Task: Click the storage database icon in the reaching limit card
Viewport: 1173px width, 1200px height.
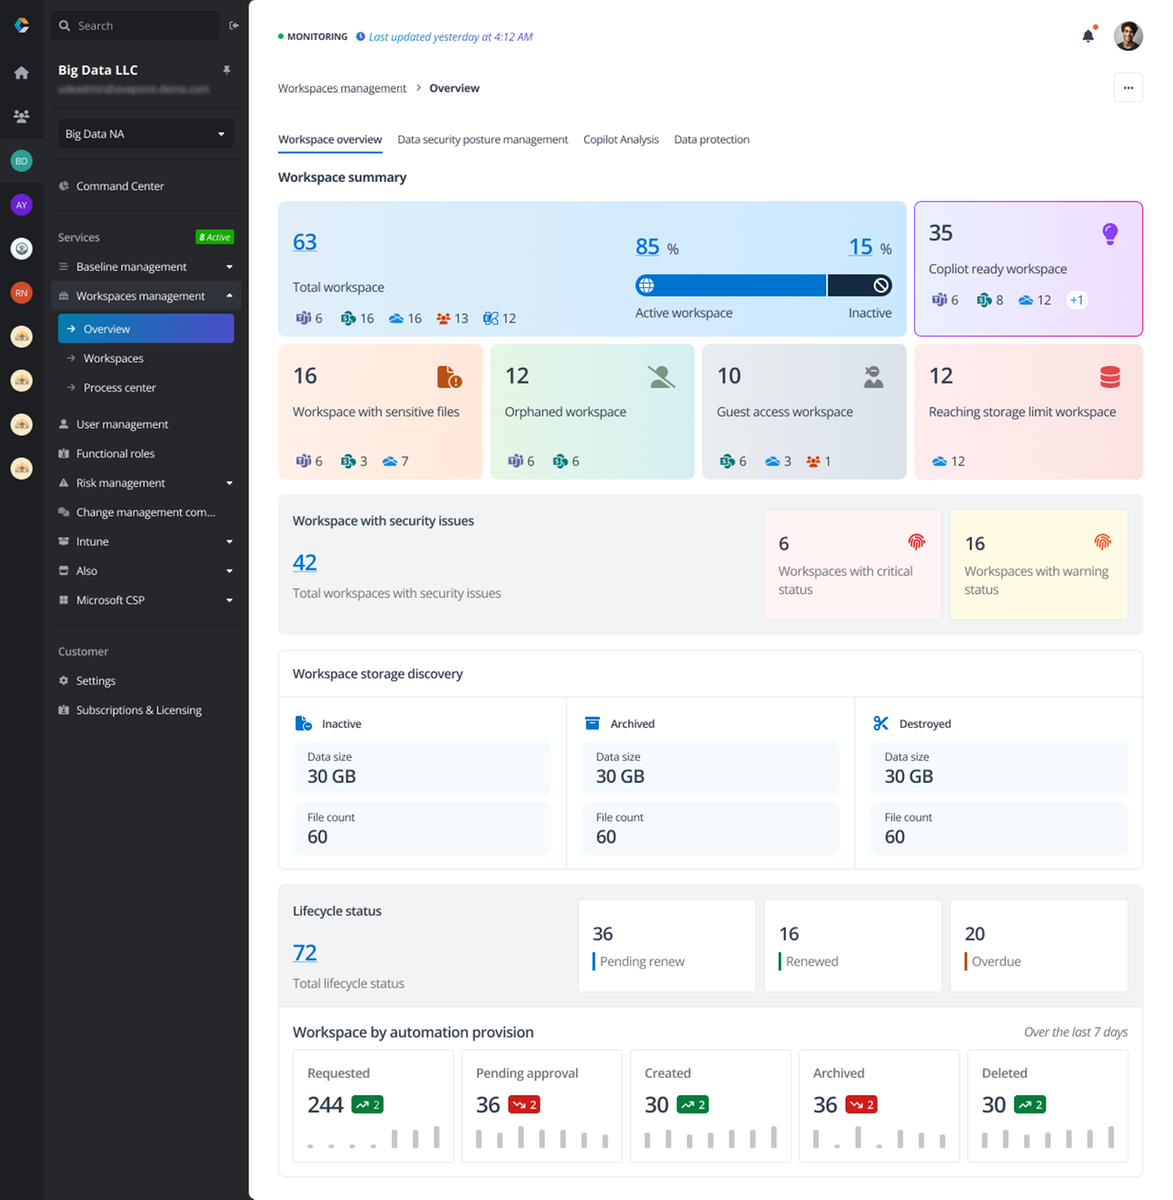Action: point(1110,377)
